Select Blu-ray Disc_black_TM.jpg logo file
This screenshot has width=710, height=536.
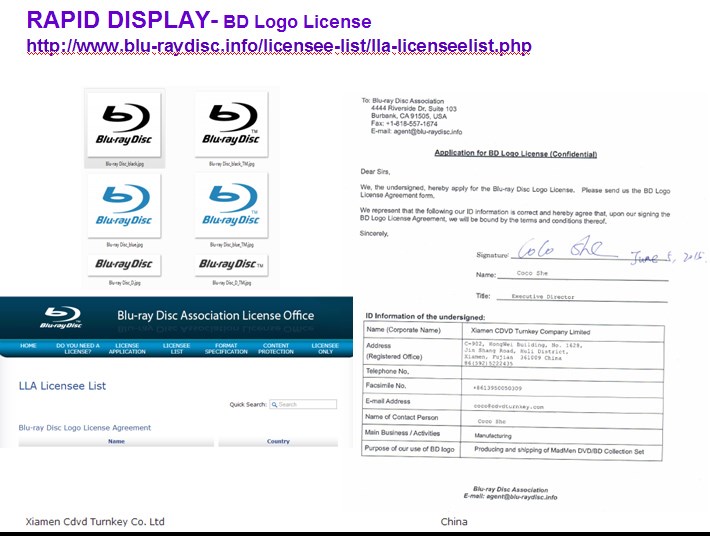pyautogui.click(x=231, y=124)
